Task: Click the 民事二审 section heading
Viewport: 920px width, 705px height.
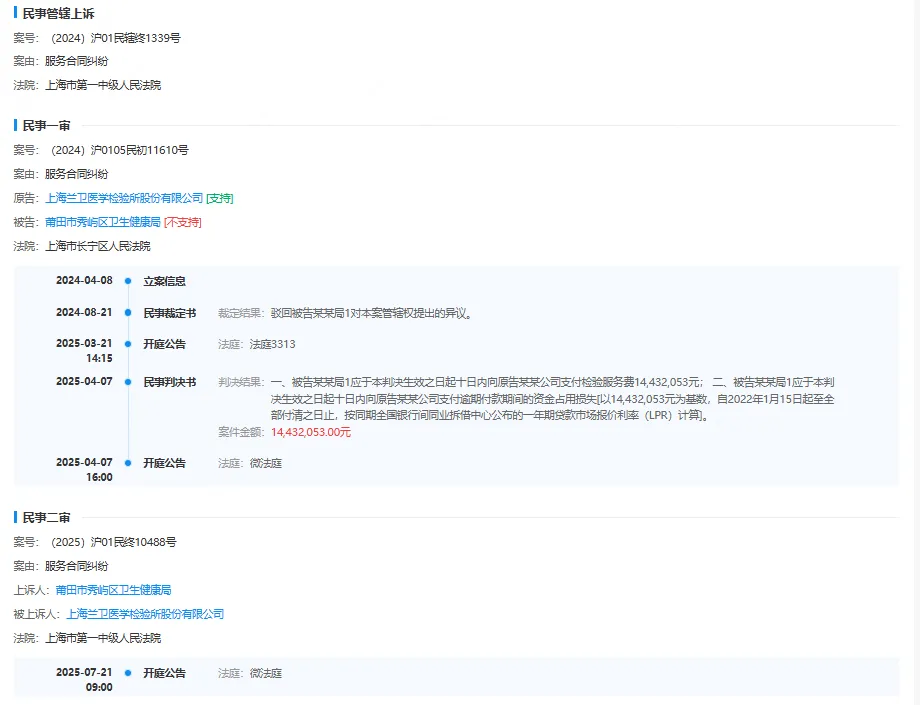Action: pos(46,518)
